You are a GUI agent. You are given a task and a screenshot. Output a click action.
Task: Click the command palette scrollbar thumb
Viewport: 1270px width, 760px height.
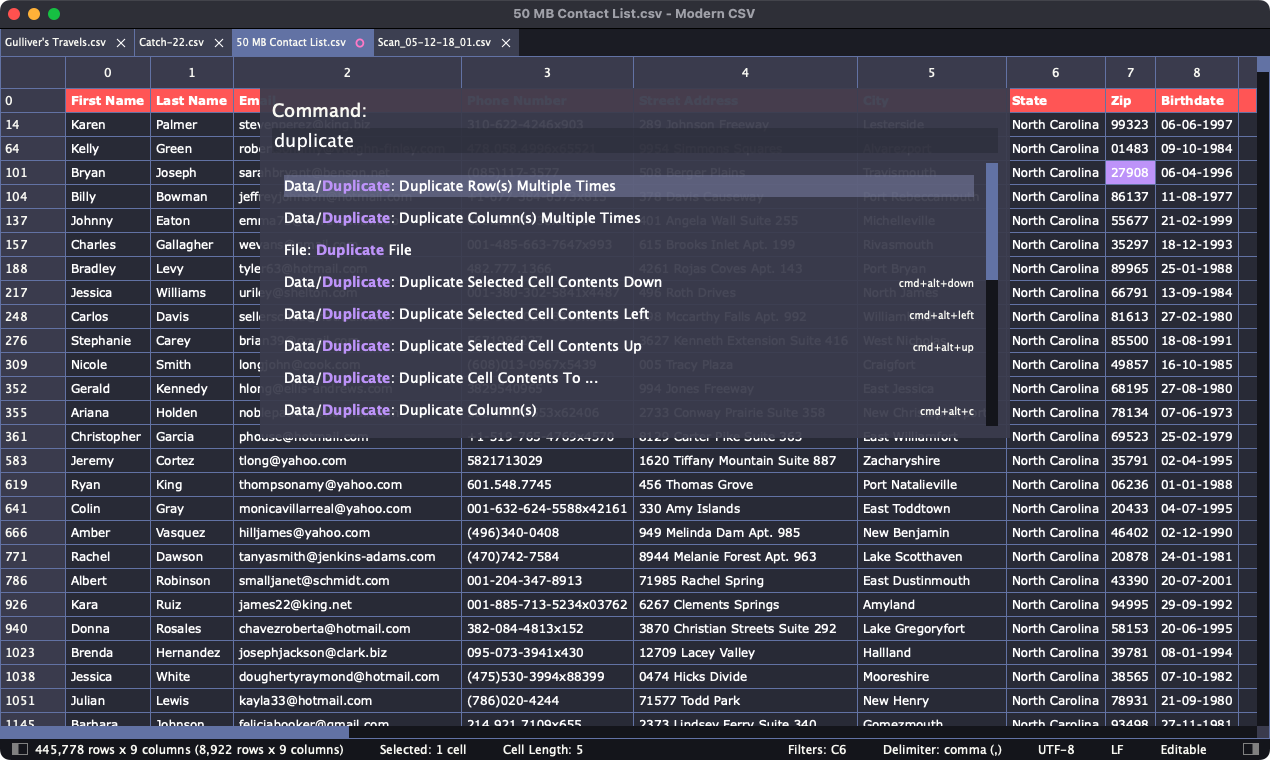click(x=992, y=221)
